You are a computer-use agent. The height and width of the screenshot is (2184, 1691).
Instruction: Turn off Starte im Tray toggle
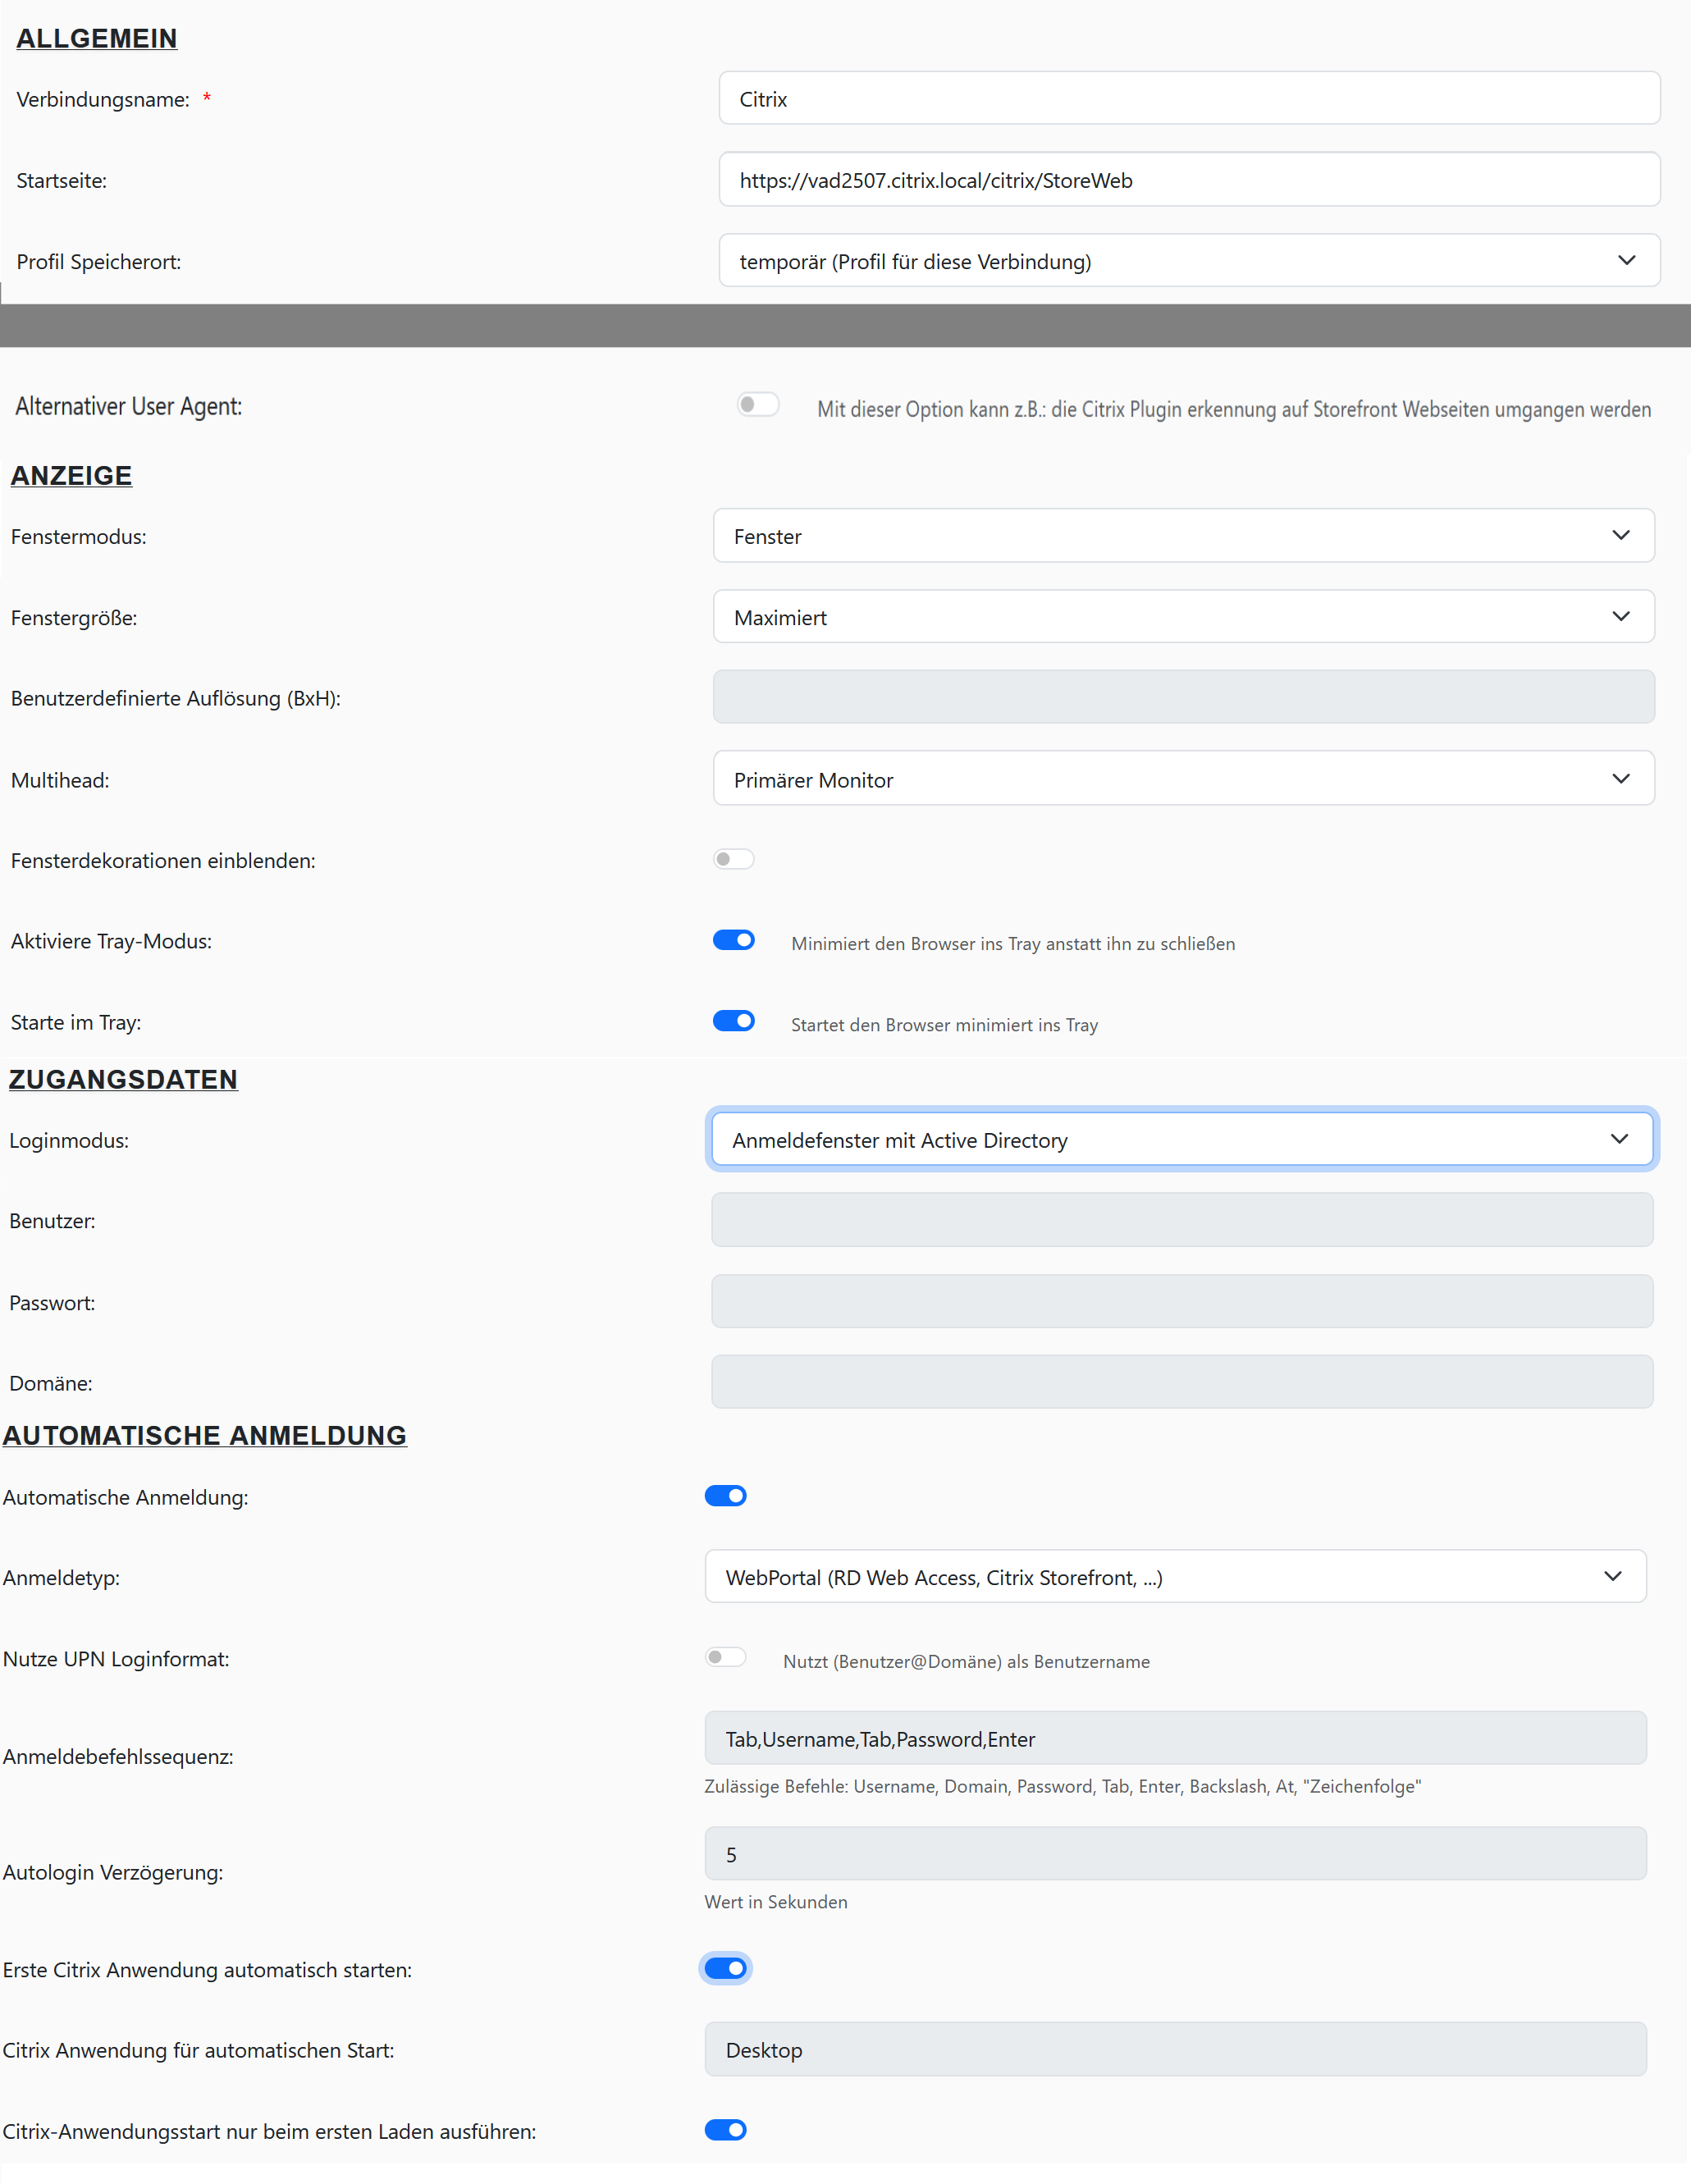point(733,1021)
